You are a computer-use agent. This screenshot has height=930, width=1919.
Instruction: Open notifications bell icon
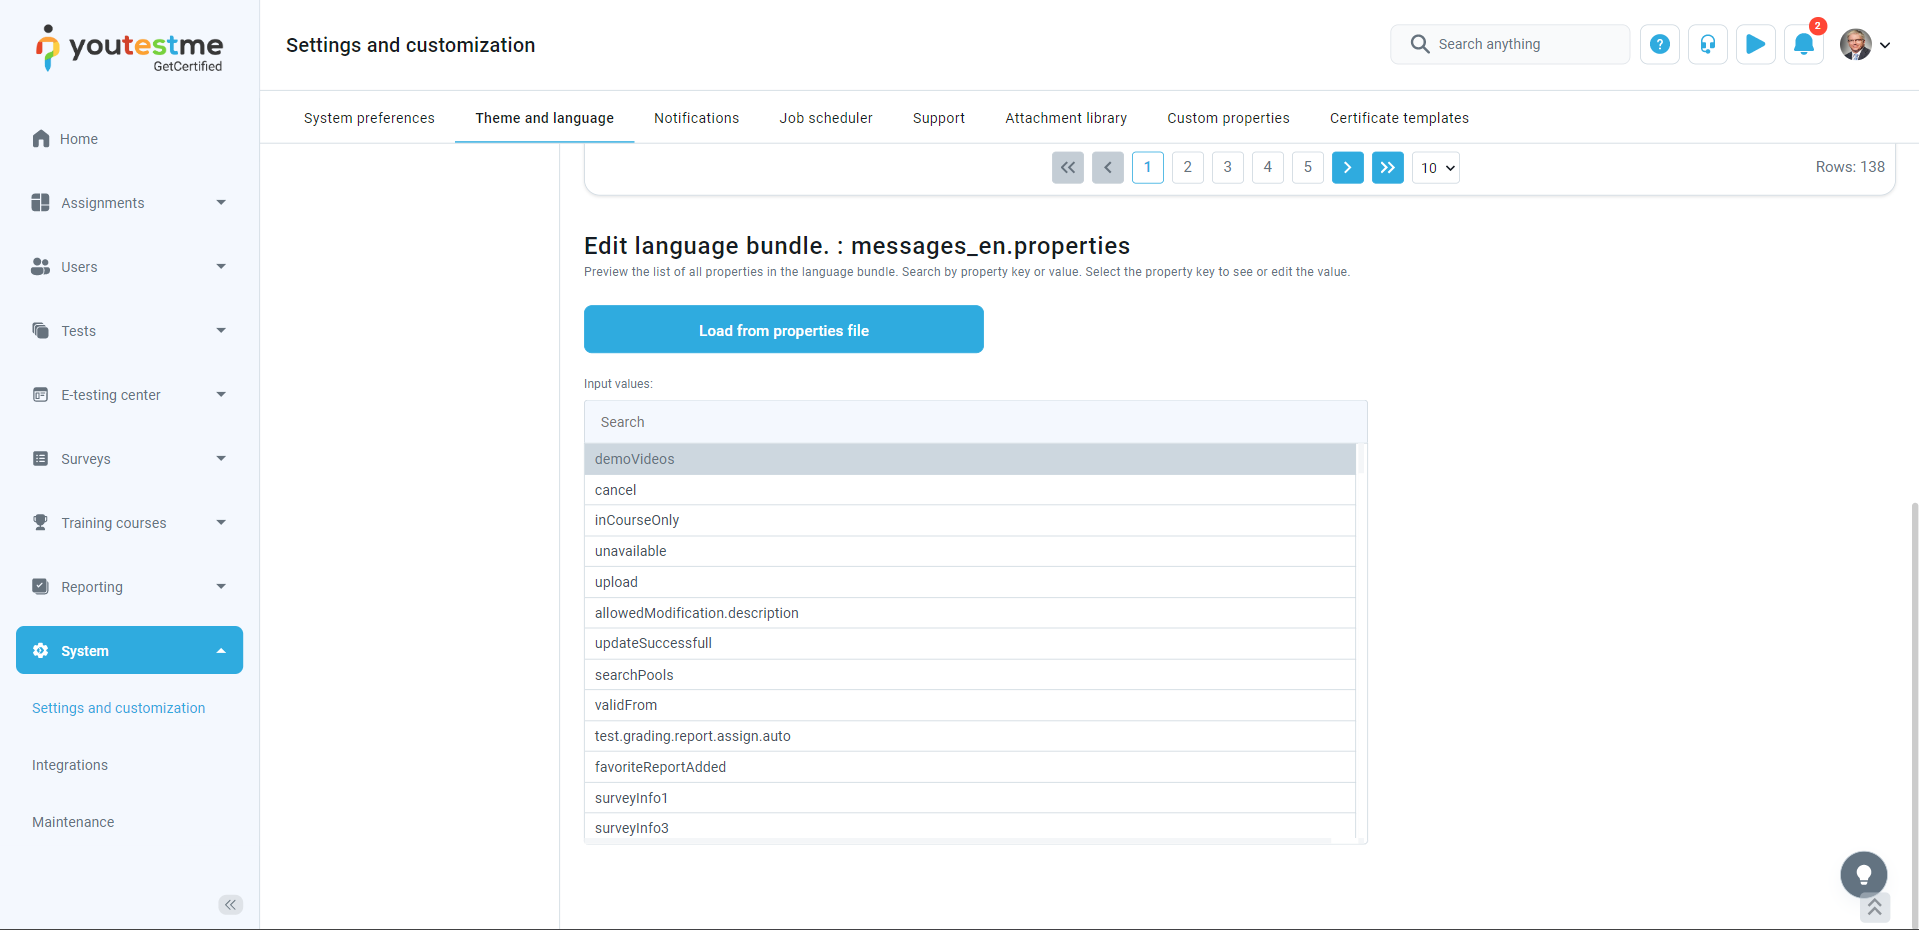[x=1803, y=44]
